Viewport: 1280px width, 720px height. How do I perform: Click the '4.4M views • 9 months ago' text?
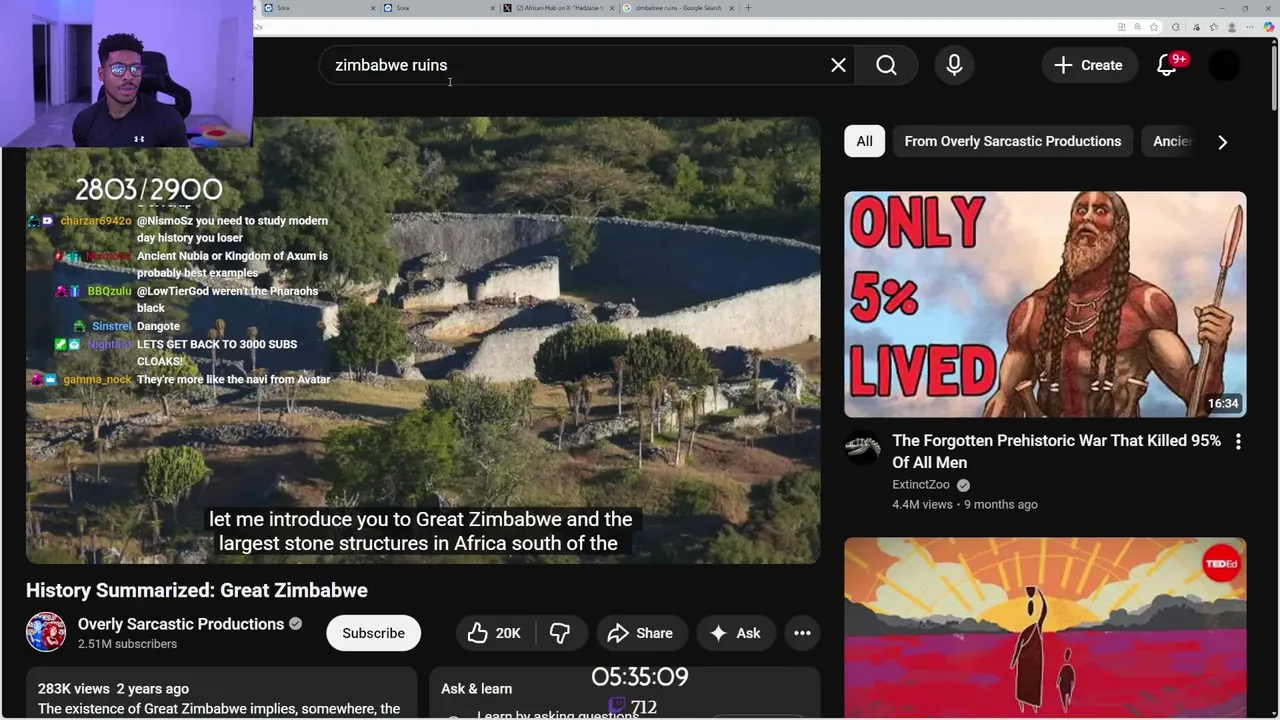[x=965, y=505]
